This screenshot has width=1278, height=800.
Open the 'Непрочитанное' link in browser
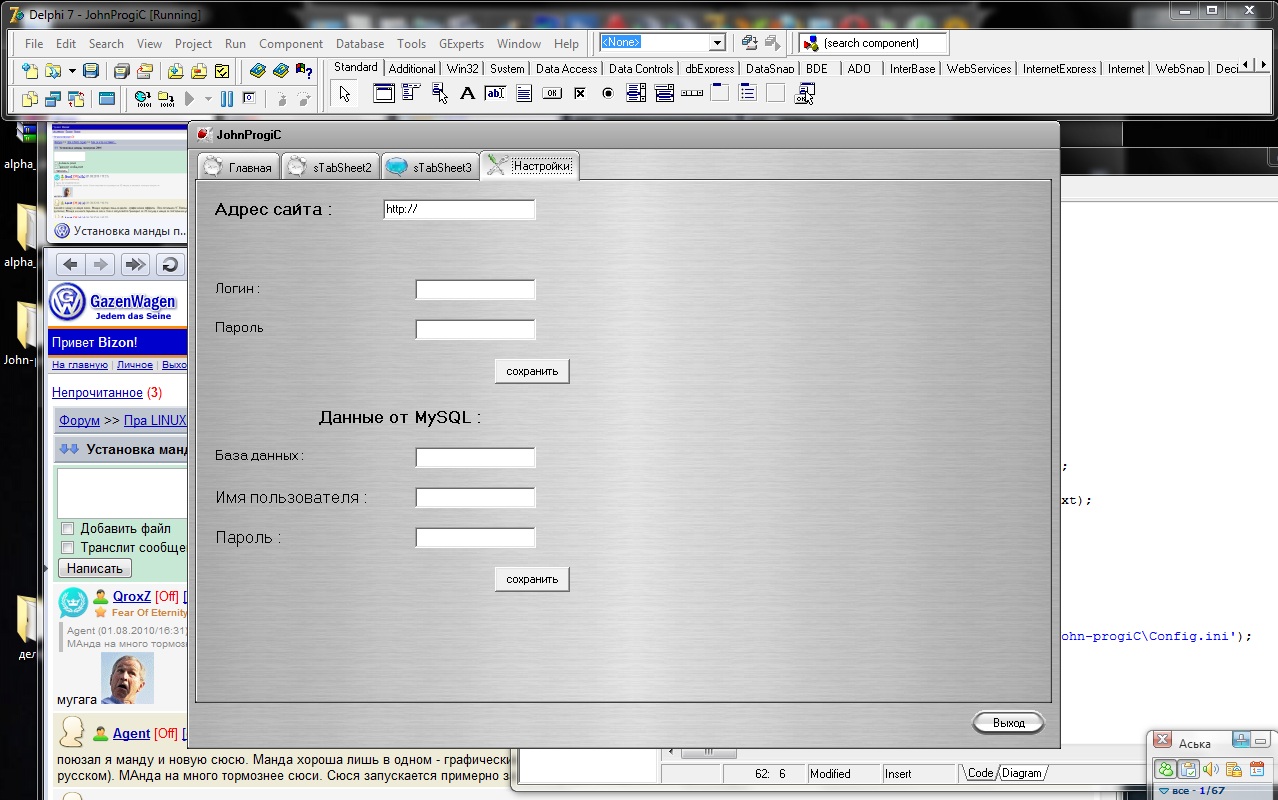[x=97, y=393]
